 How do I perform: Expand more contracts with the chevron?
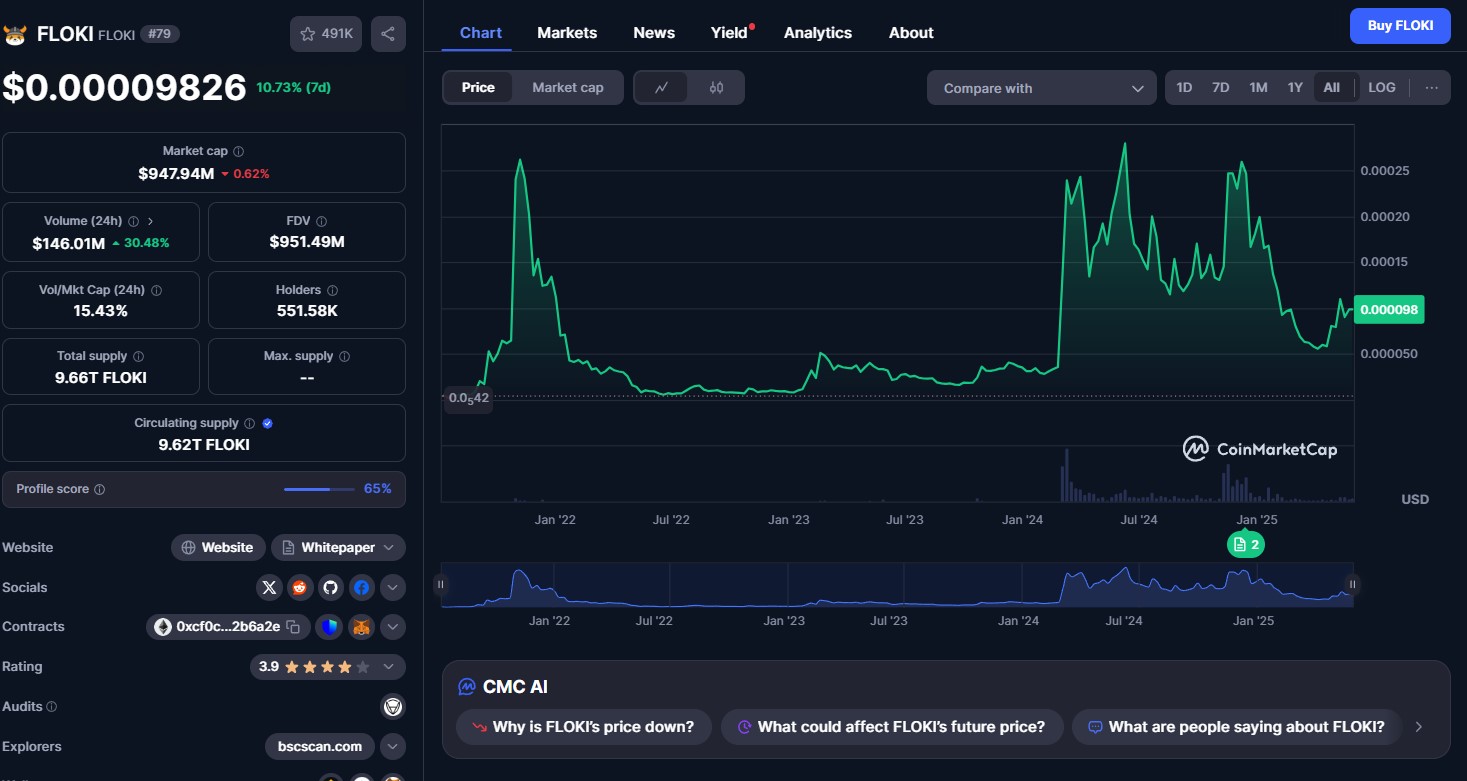tap(393, 627)
